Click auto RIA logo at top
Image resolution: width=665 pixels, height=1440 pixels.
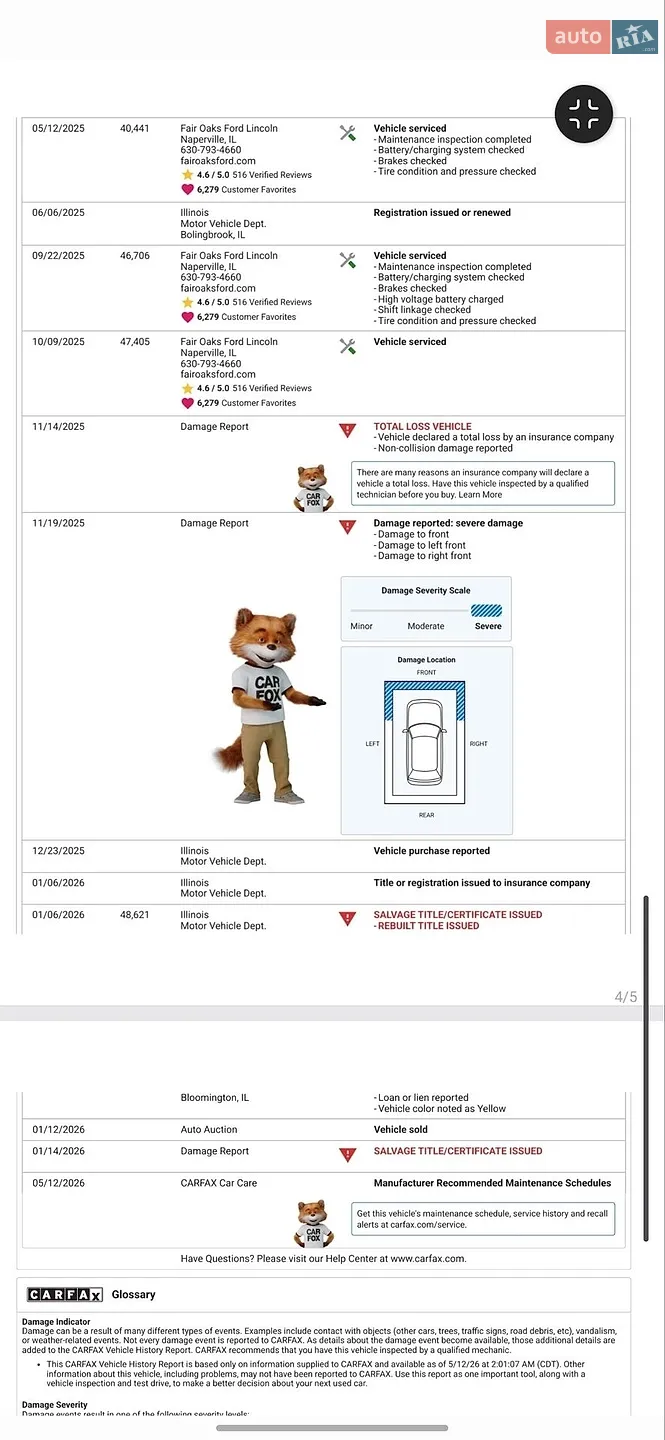[602, 37]
